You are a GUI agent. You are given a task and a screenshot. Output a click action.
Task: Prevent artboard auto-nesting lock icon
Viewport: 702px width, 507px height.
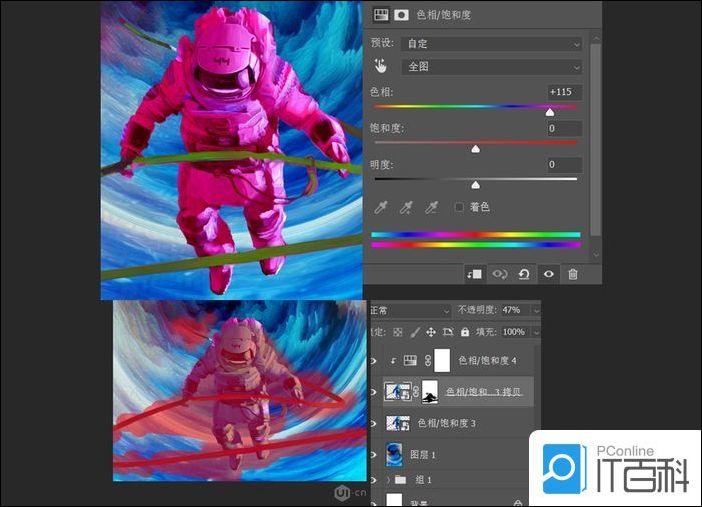[x=448, y=332]
